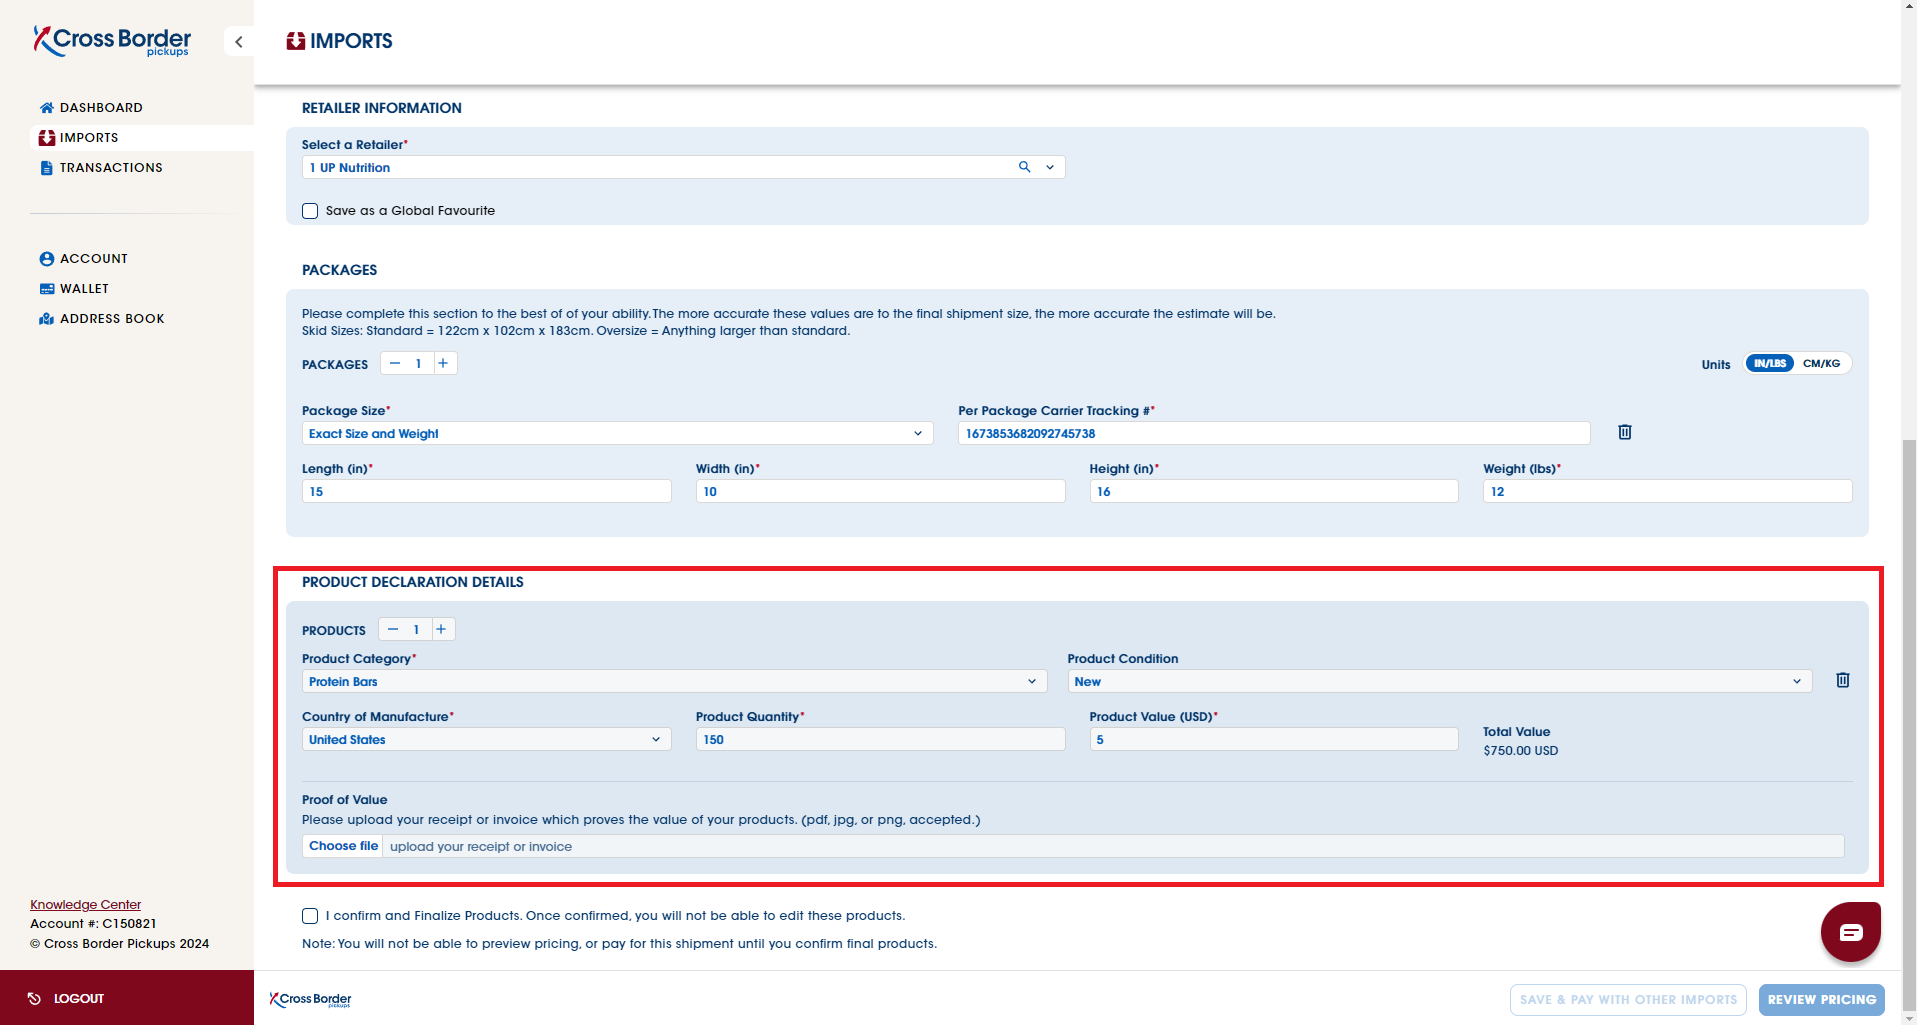The image size is (1917, 1025).
Task: Click the Length (in) field
Action: pyautogui.click(x=486, y=491)
